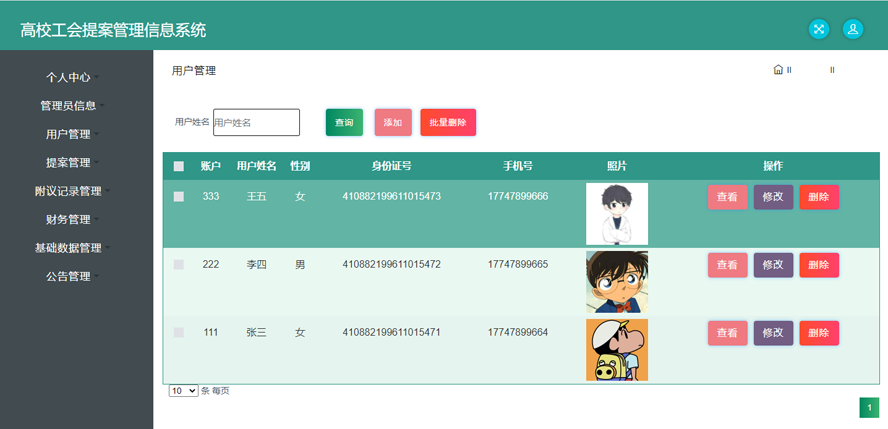888x429 pixels.
Task: Click the system title 高校工会提案管理信息系统
Action: 113,30
